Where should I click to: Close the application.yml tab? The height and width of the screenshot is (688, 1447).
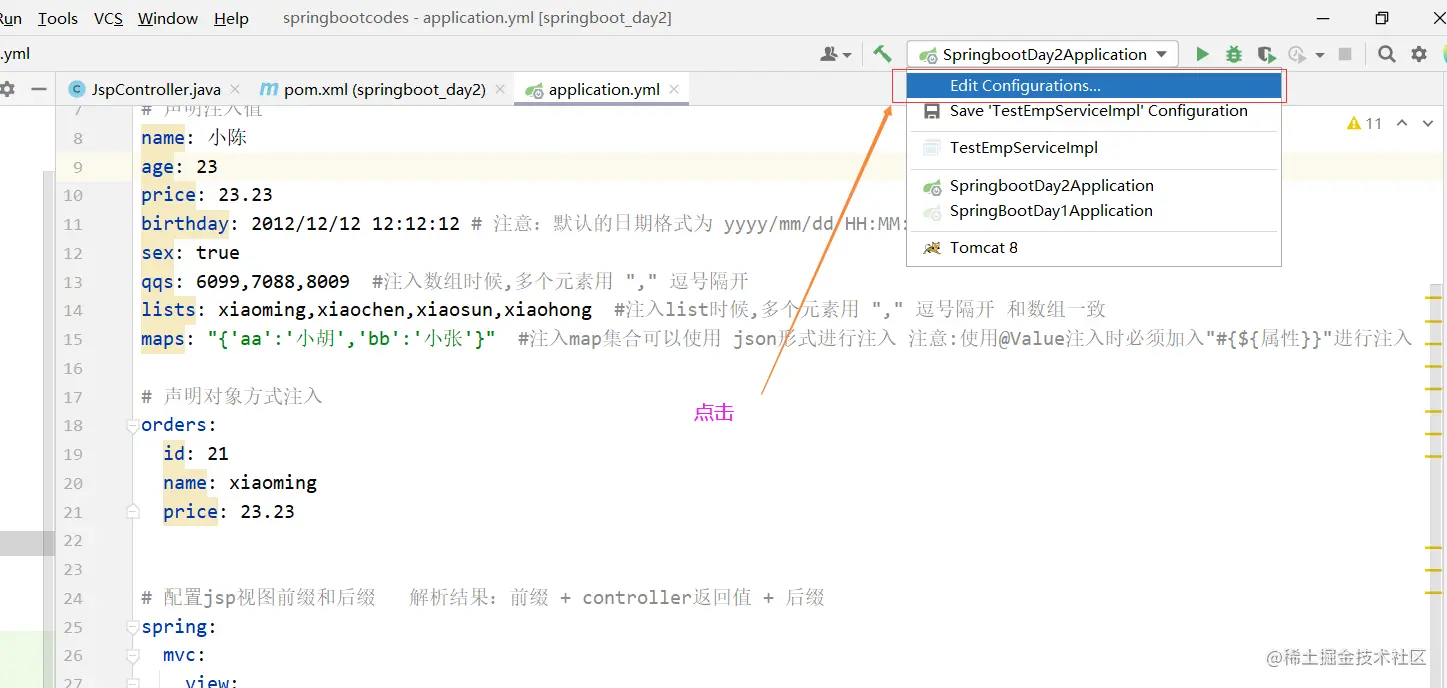click(x=674, y=89)
